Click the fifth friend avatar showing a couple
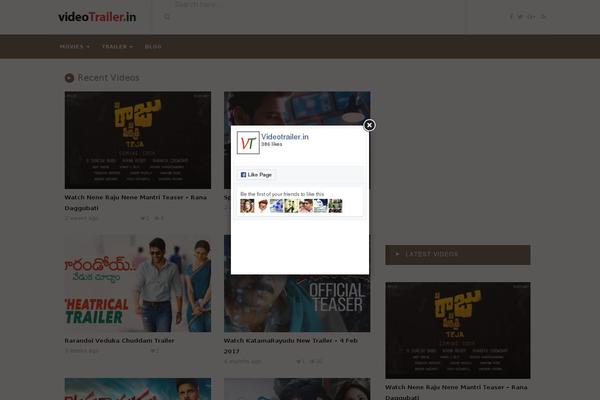Viewport: 600px width, 400px height. click(306, 206)
